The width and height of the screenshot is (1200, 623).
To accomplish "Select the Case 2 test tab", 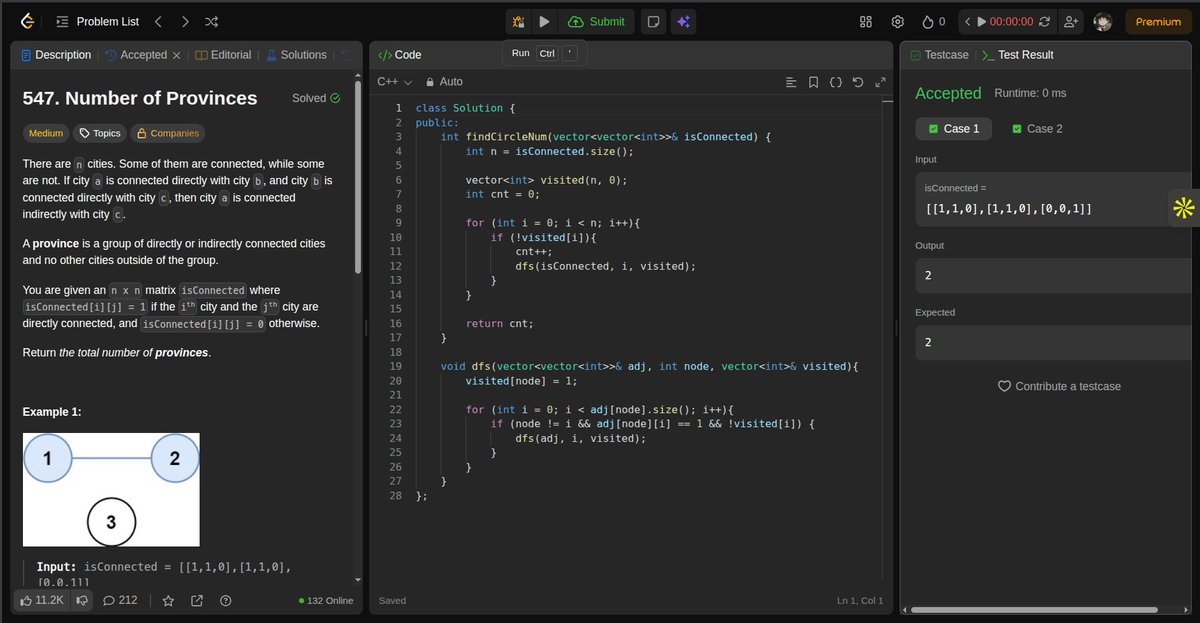I will pyautogui.click(x=1037, y=129).
